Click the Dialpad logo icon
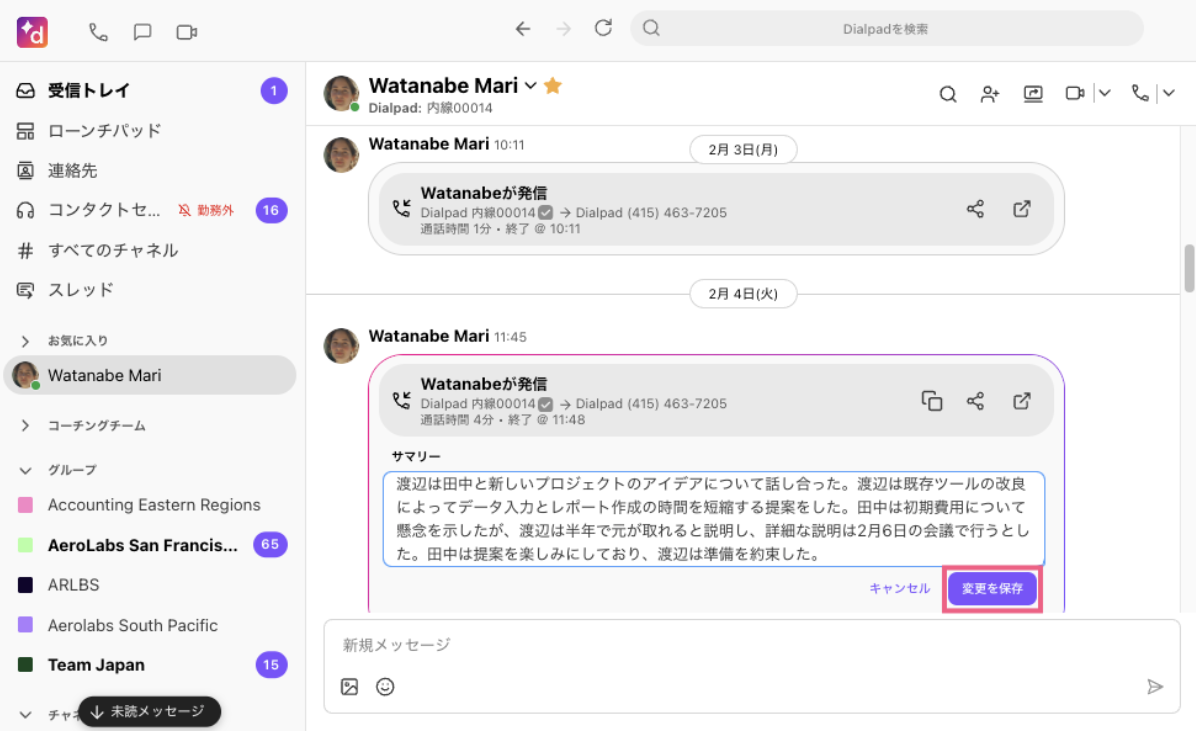Image resolution: width=1196 pixels, height=731 pixels. pos(32,31)
